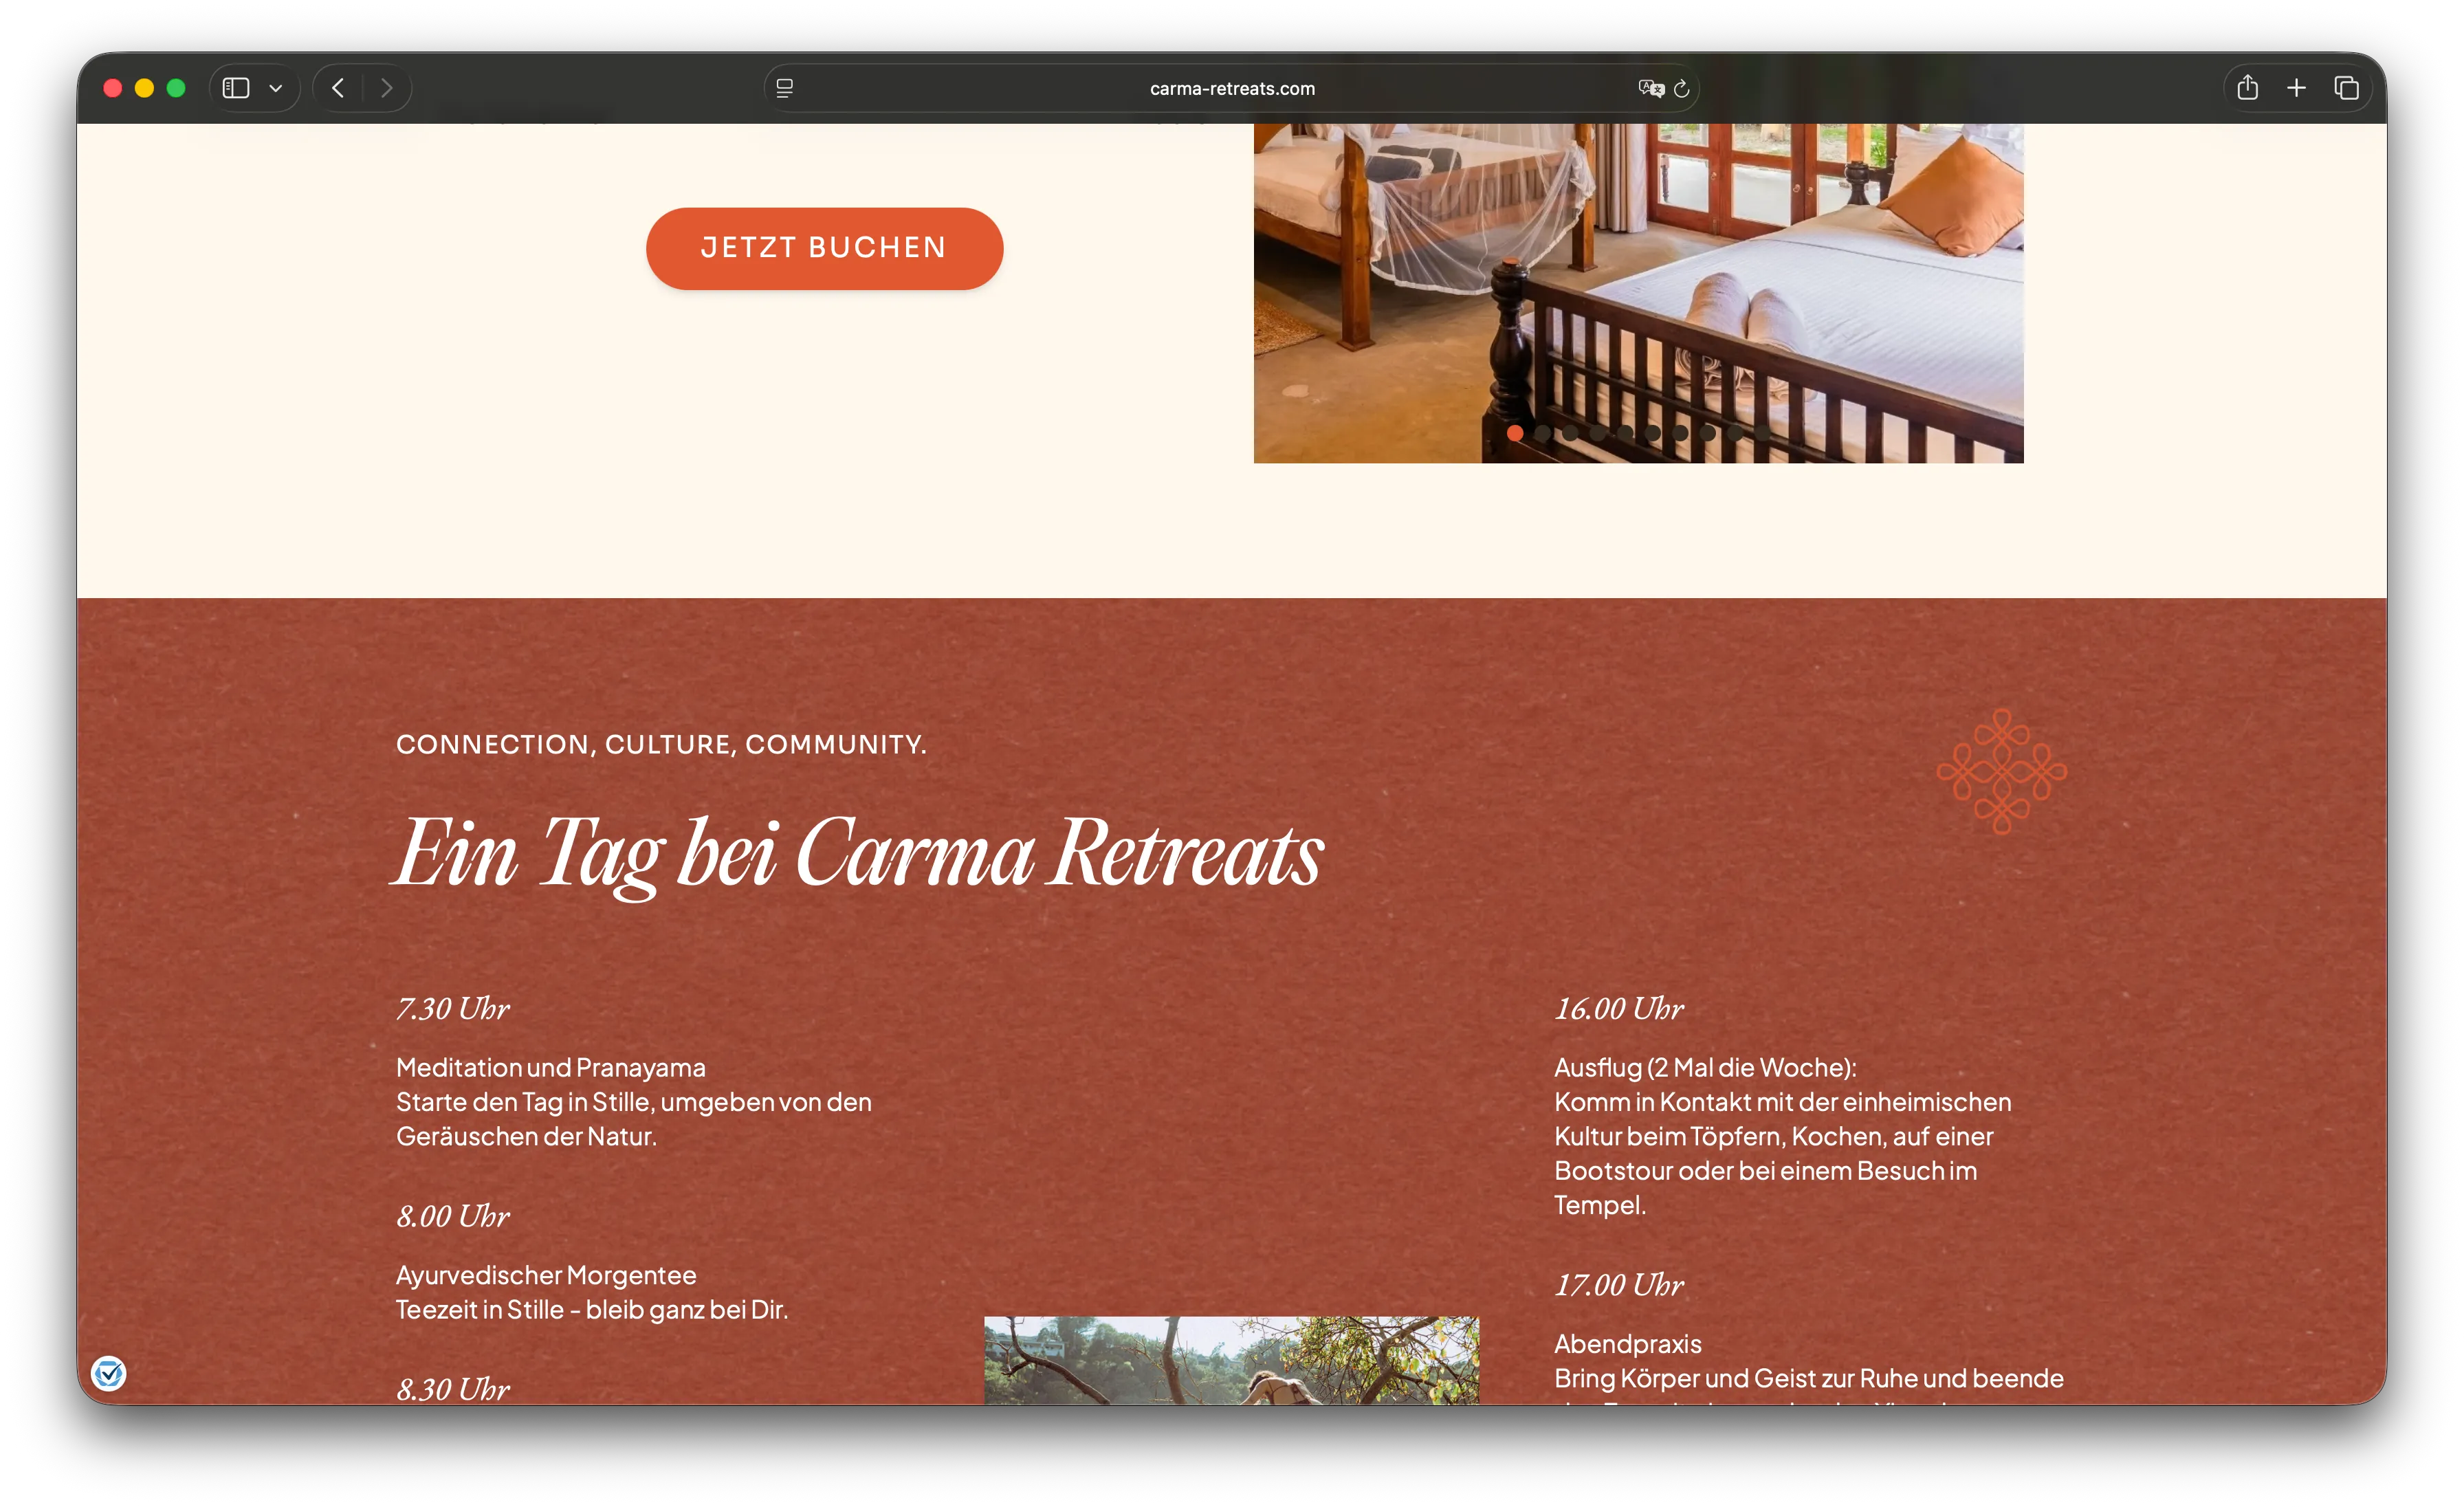Expand the sidebar tab group dropdown arrow
Viewport: 2464px width, 1507px height.
tap(276, 88)
